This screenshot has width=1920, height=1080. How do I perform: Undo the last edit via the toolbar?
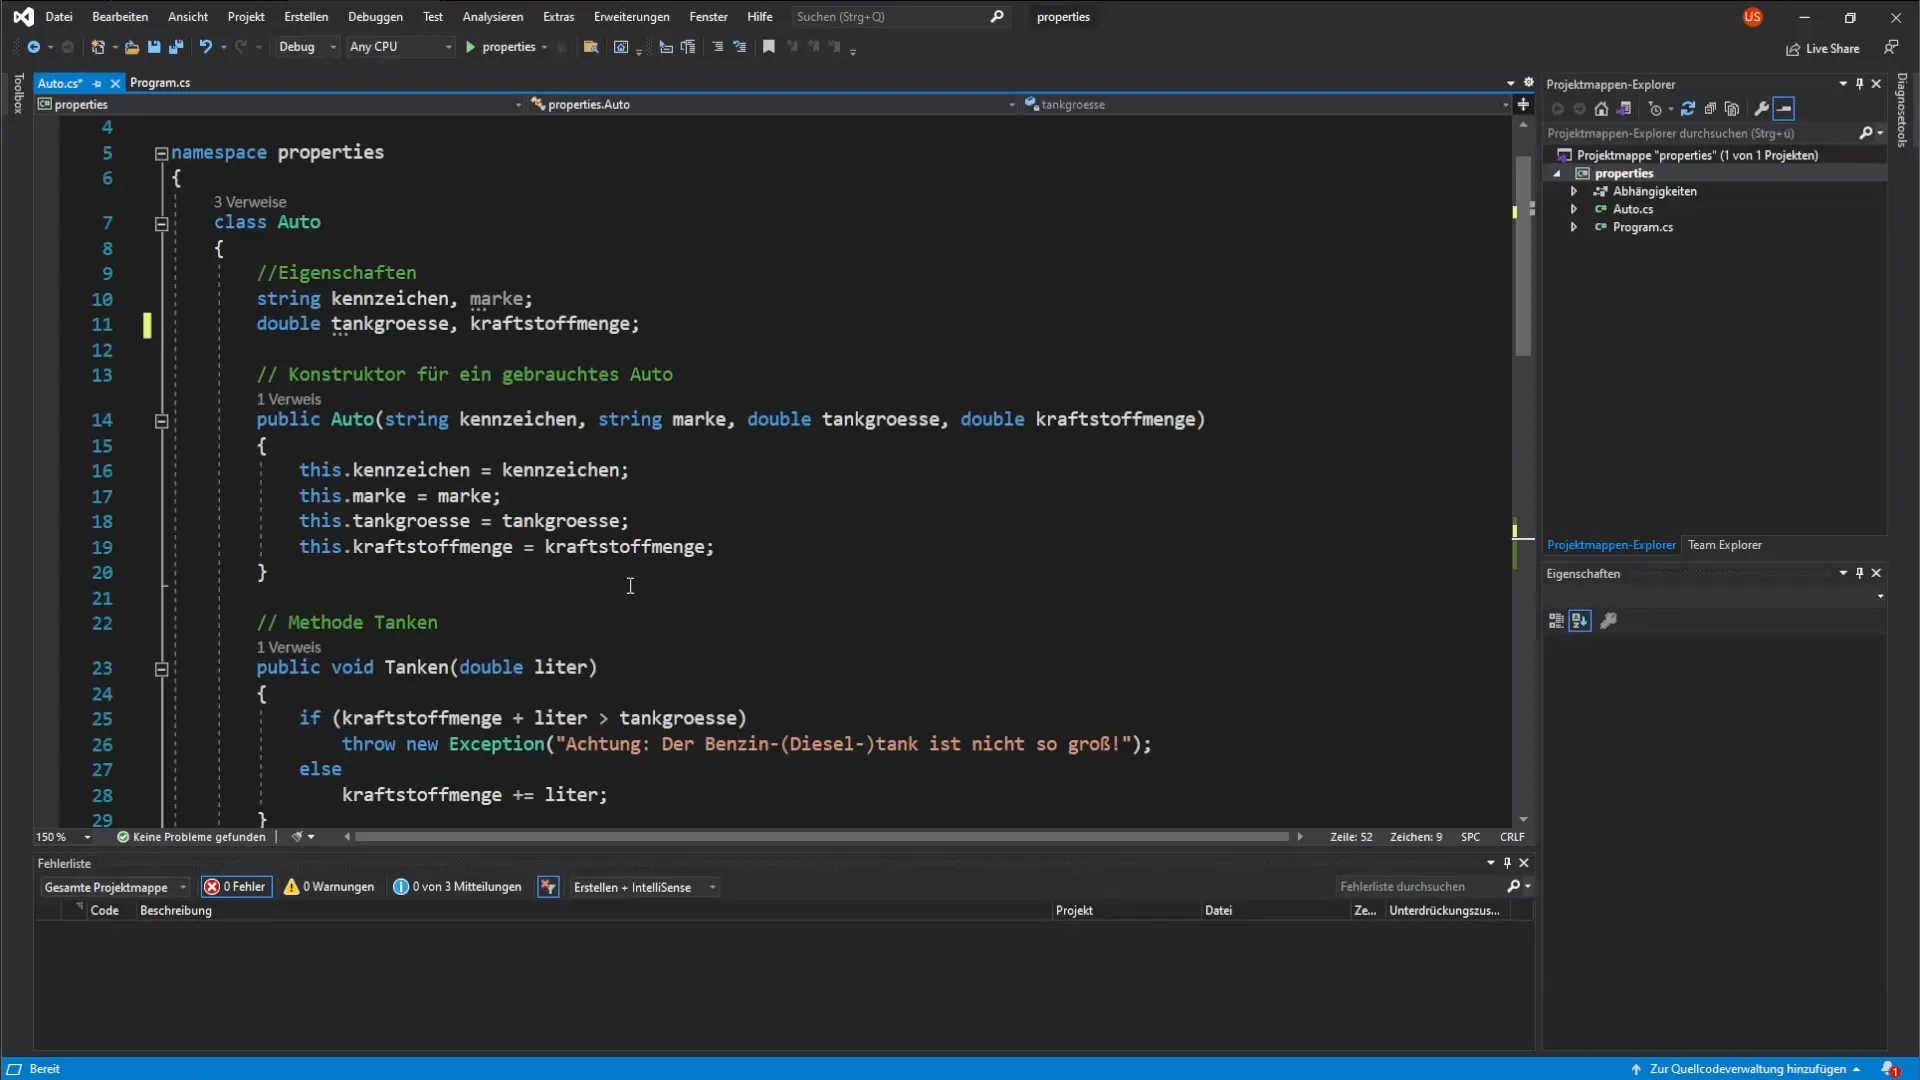click(x=205, y=47)
